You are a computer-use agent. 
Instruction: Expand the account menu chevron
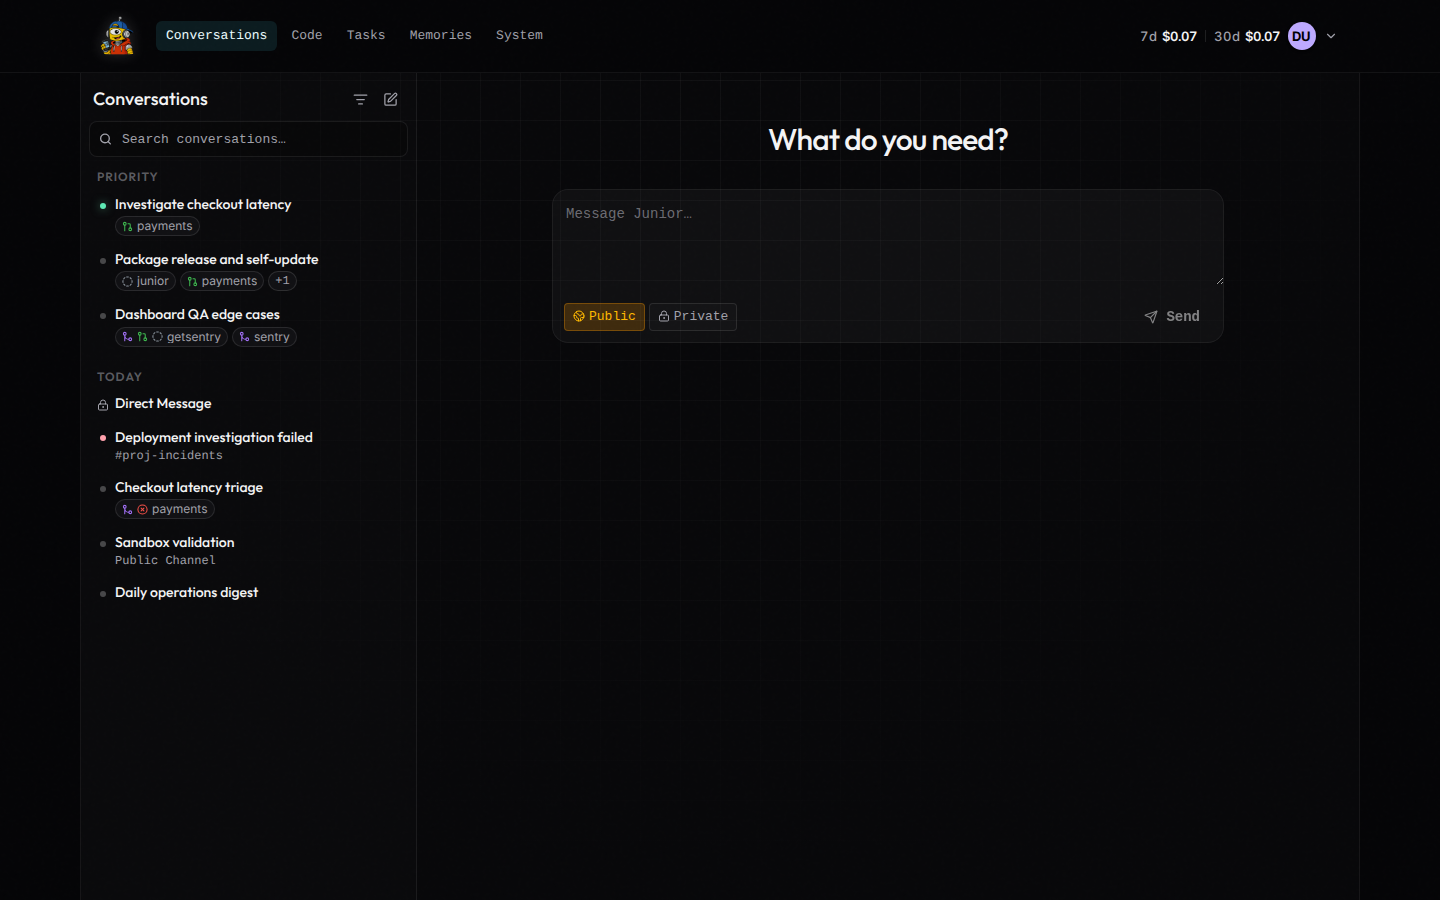tap(1331, 36)
